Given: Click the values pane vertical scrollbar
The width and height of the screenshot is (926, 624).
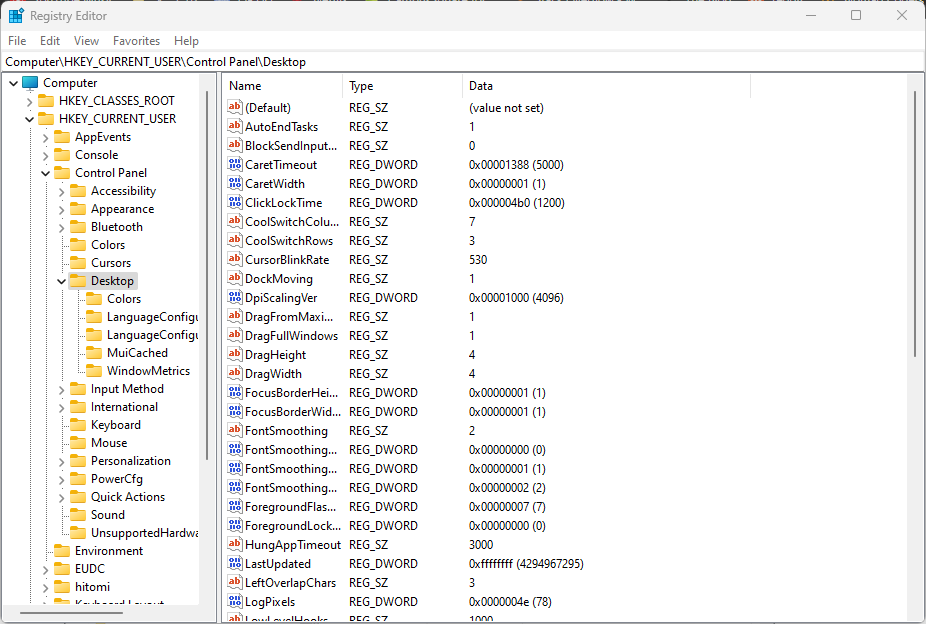Looking at the screenshot, I should tap(915, 223).
